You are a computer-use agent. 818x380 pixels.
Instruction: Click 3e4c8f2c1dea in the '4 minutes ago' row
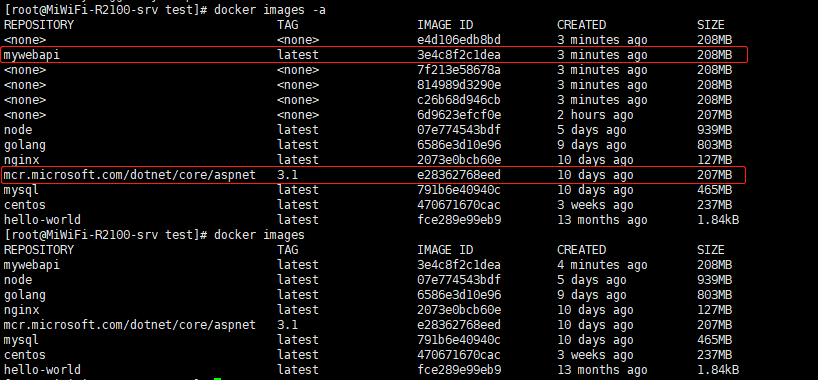[459, 265]
